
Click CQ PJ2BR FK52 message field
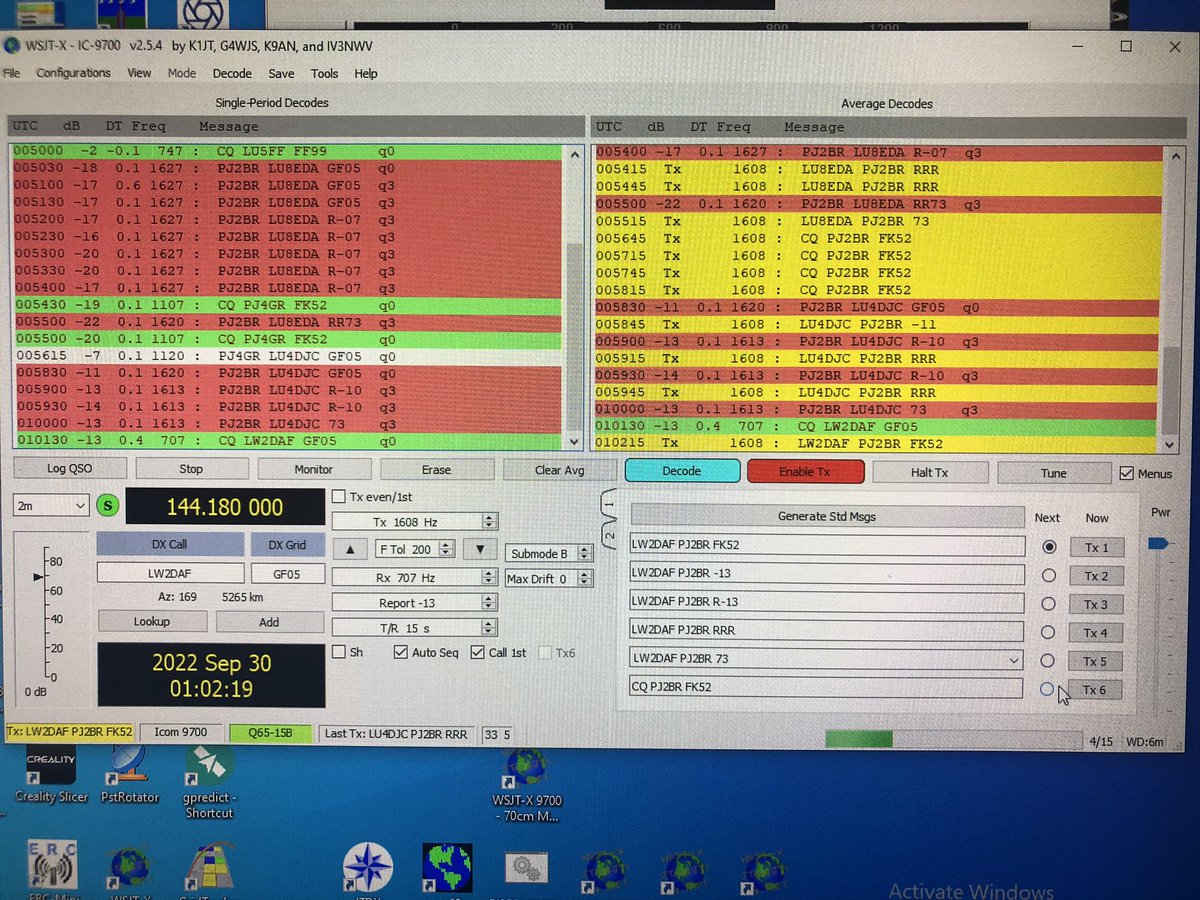(827, 688)
